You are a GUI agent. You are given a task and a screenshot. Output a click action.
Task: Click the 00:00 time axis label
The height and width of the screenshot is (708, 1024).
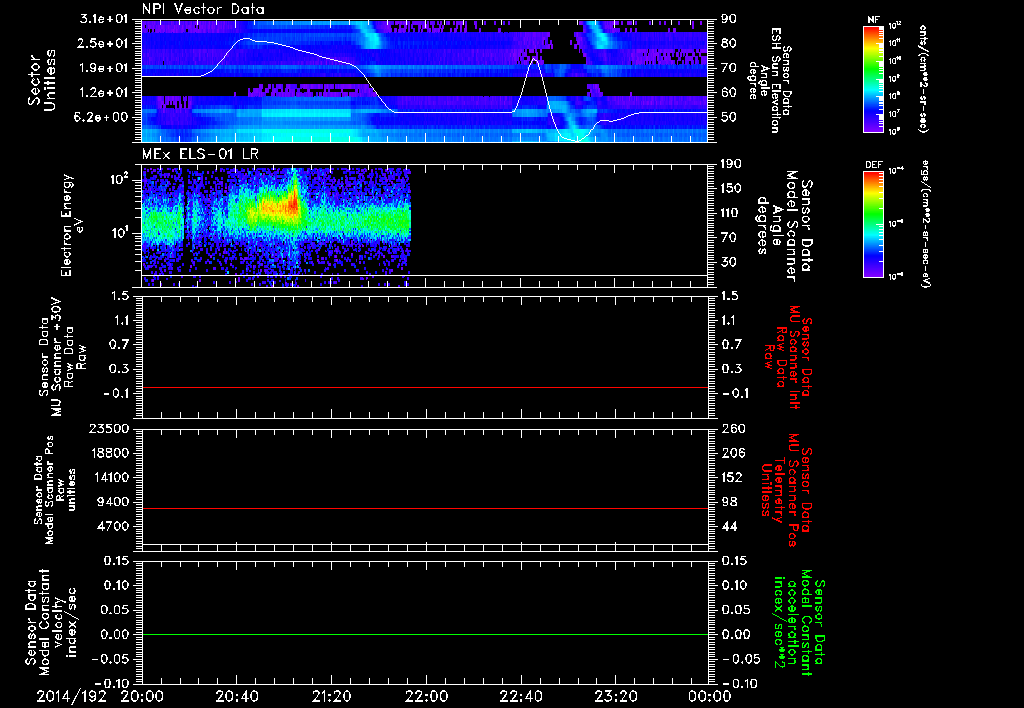tap(709, 696)
